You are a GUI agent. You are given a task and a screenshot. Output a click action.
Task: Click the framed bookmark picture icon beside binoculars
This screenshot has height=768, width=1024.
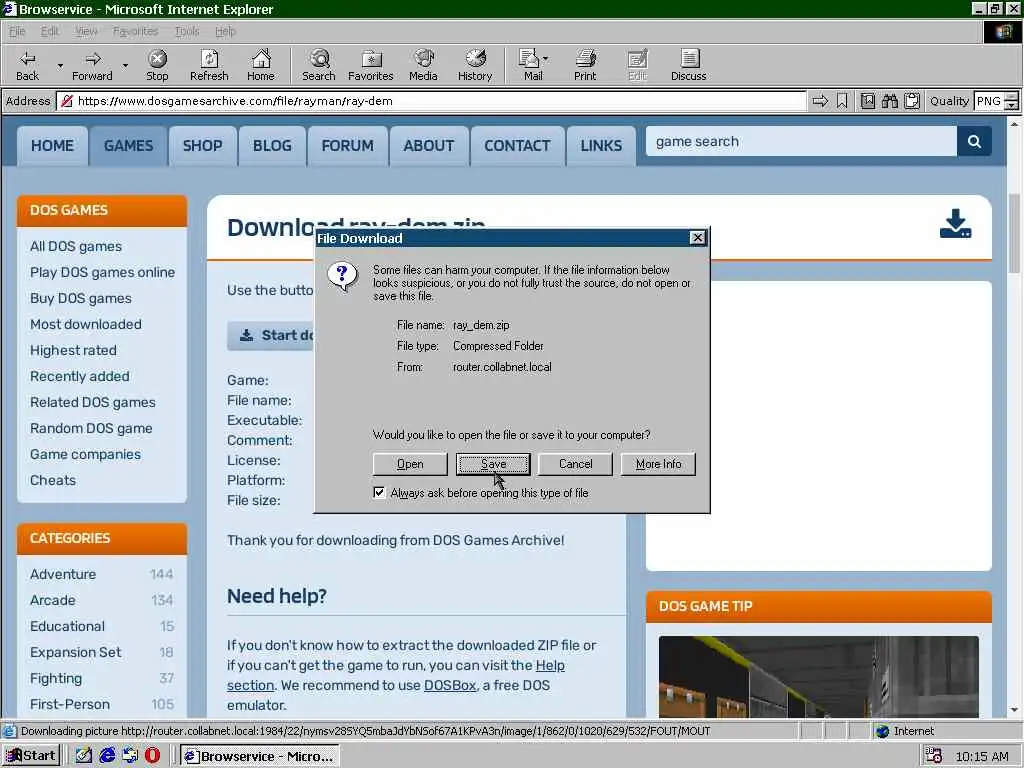tap(868, 101)
